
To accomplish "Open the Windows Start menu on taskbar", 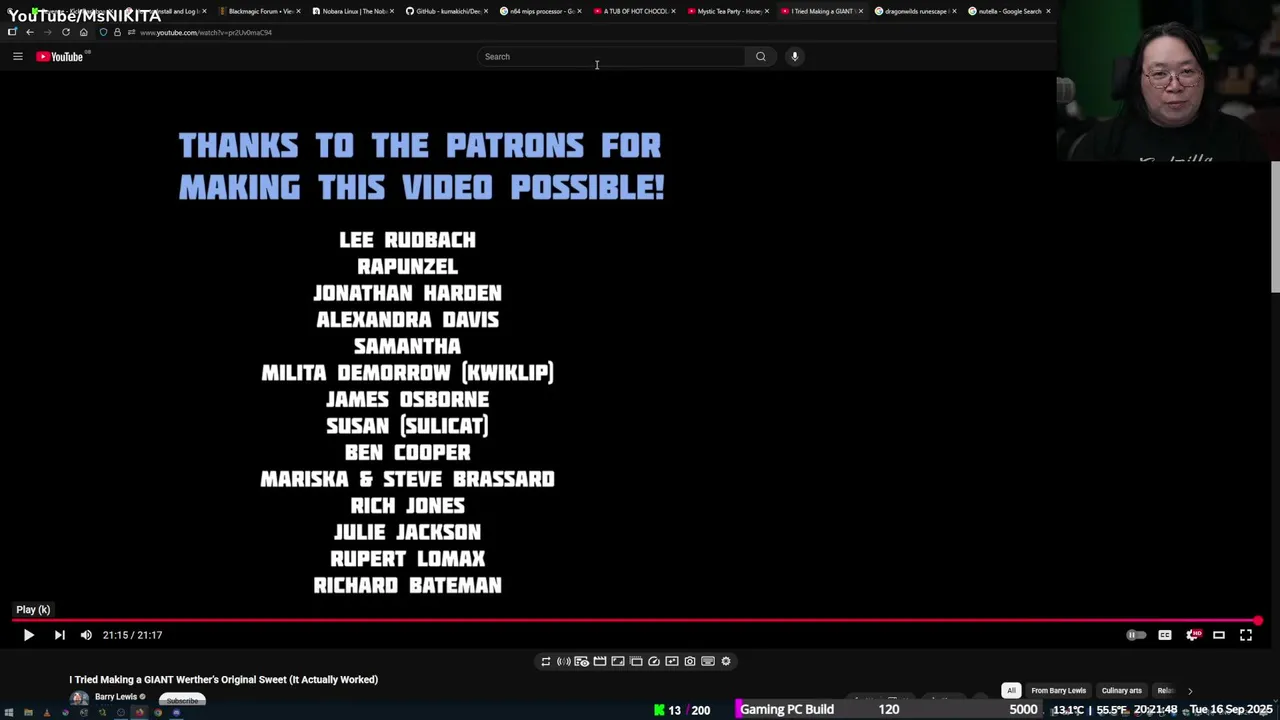I will 8,713.
